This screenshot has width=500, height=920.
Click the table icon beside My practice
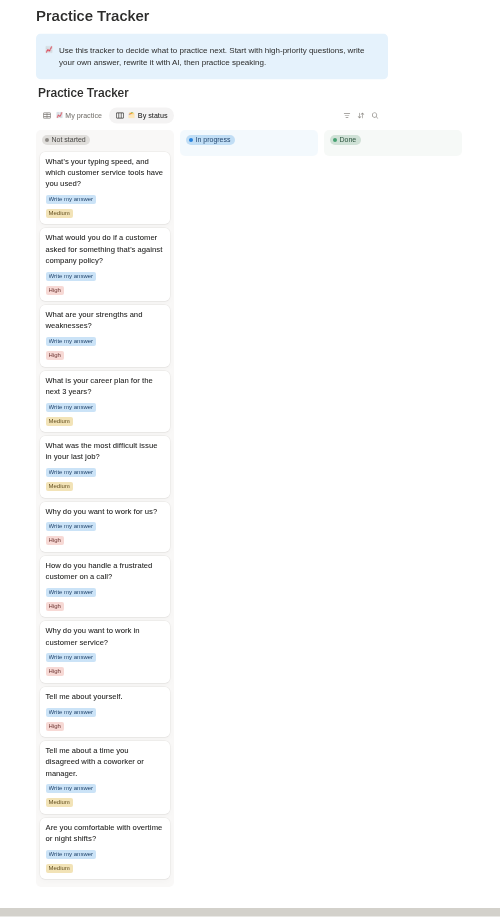47,116
